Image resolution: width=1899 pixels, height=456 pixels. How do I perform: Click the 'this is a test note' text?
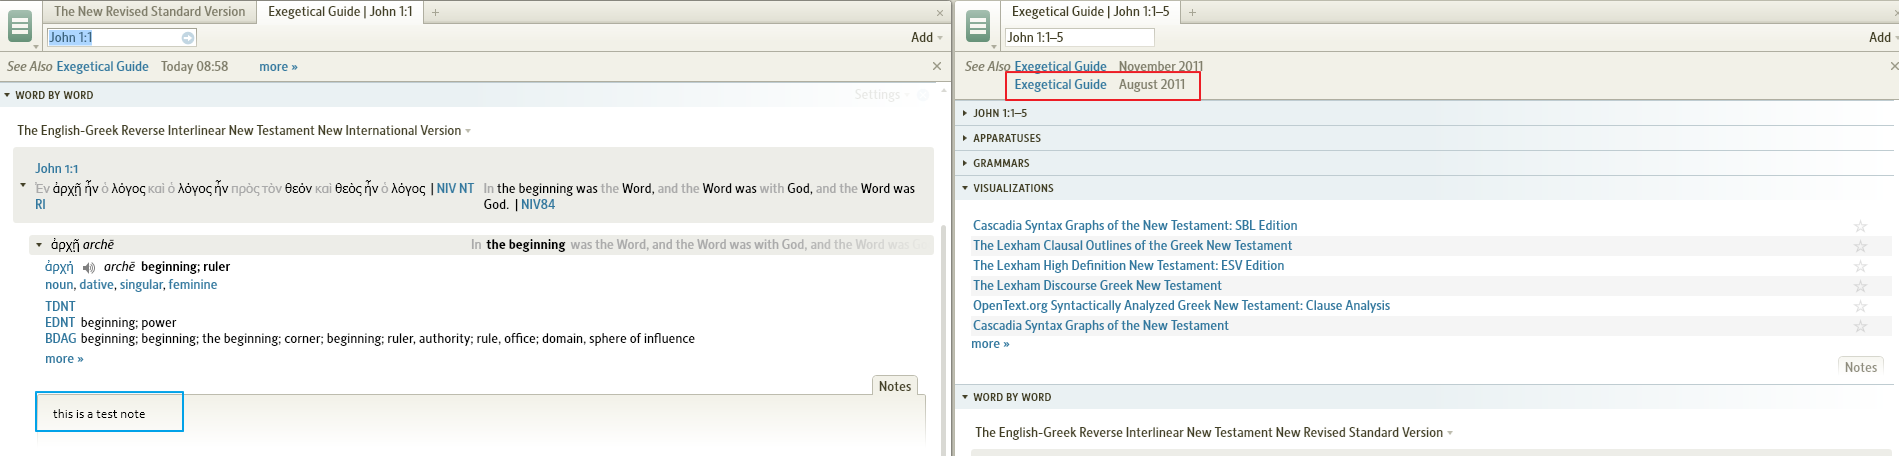[x=99, y=414]
